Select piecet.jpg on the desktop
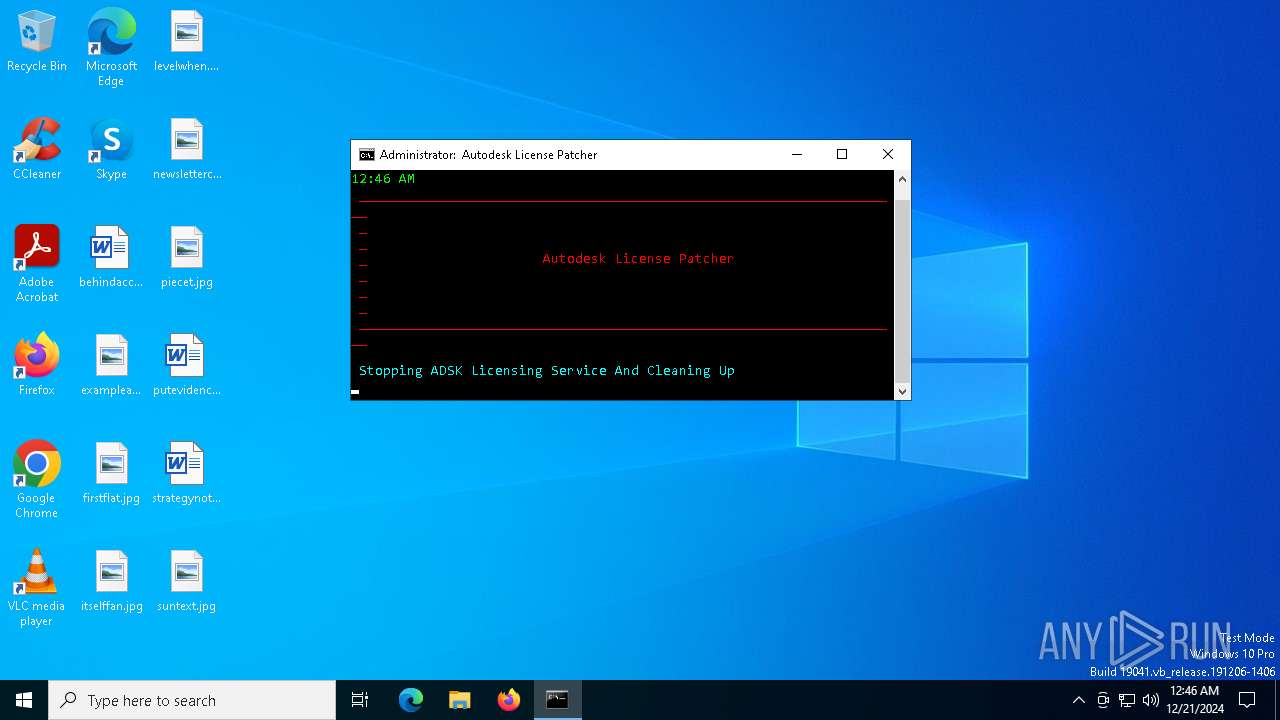This screenshot has height=720, width=1280. (187, 258)
